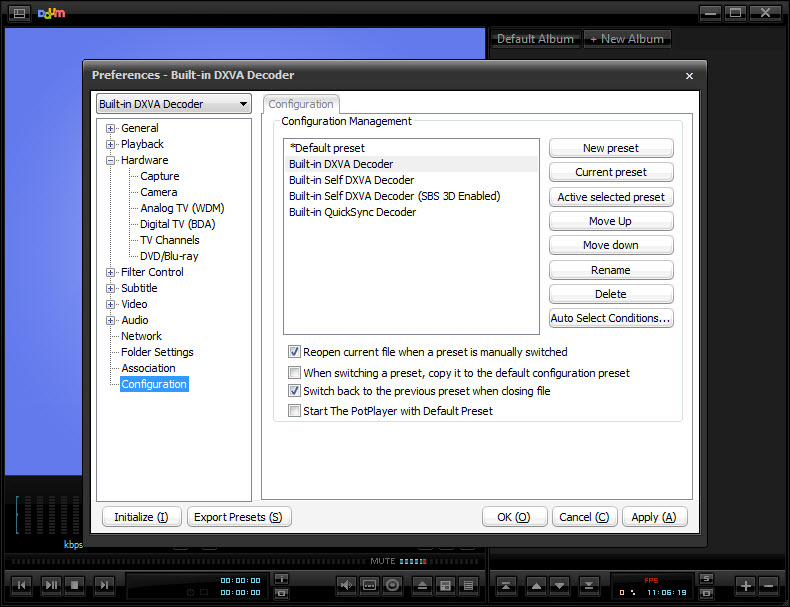Click the previous track button in player
This screenshot has width=790, height=607.
(x=22, y=585)
